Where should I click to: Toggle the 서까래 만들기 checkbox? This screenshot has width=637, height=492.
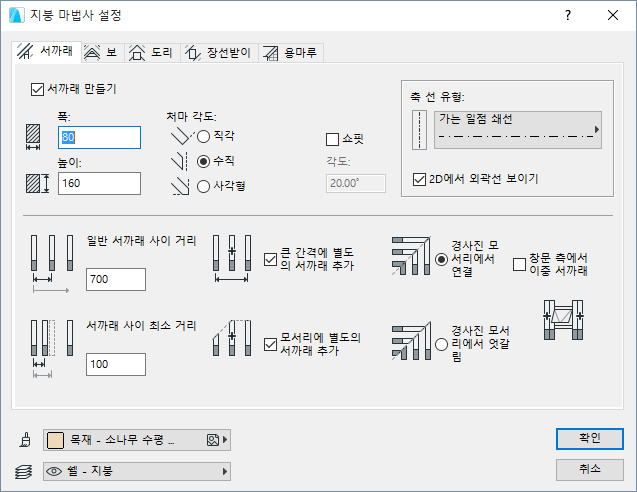39,89
